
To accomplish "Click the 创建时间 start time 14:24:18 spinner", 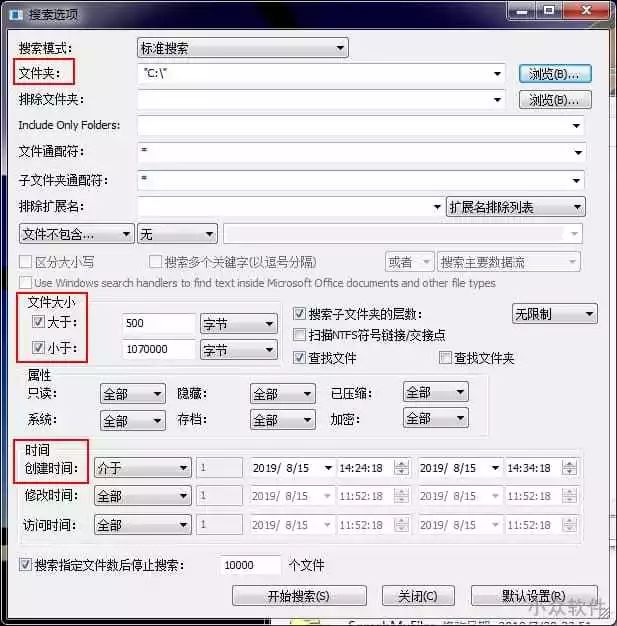I will point(401,468).
